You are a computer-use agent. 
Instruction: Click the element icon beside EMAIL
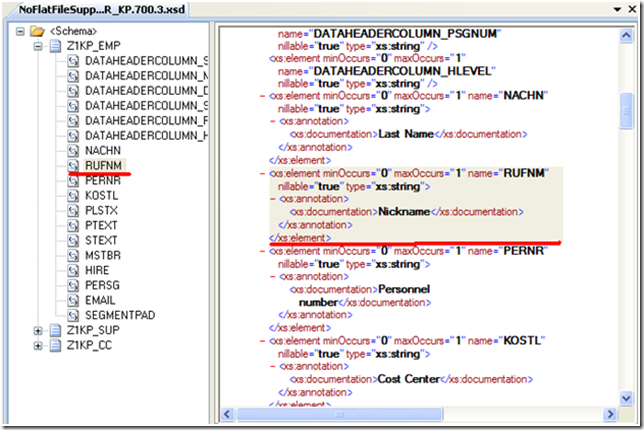click(73, 299)
